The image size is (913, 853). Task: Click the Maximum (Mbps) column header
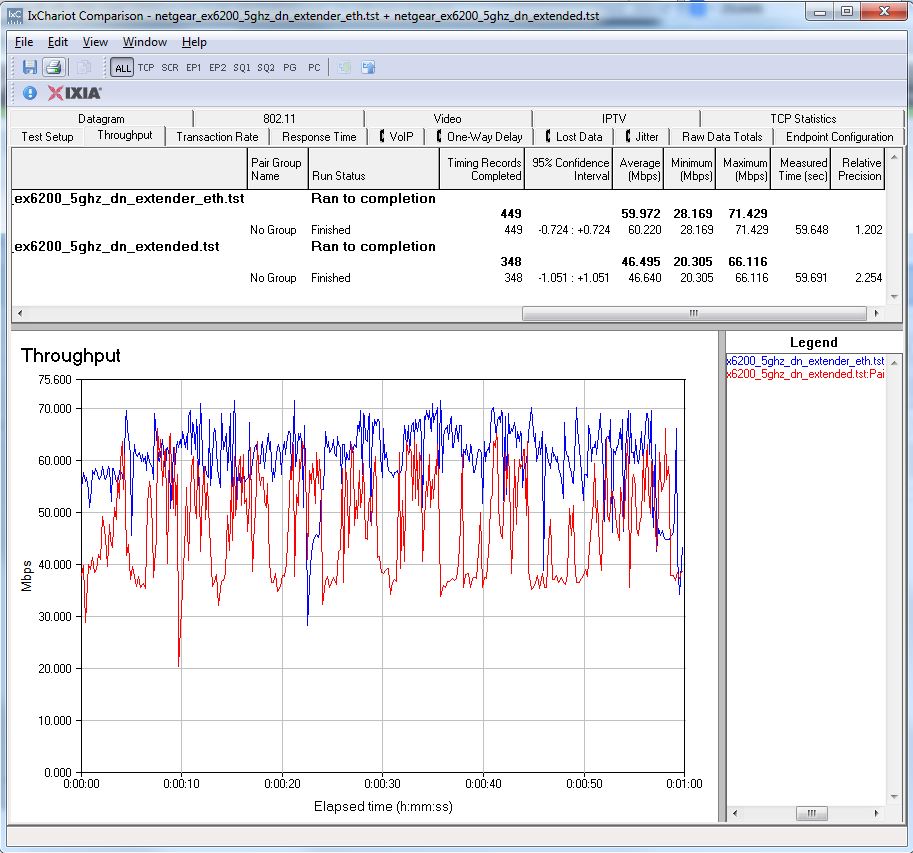coord(744,169)
